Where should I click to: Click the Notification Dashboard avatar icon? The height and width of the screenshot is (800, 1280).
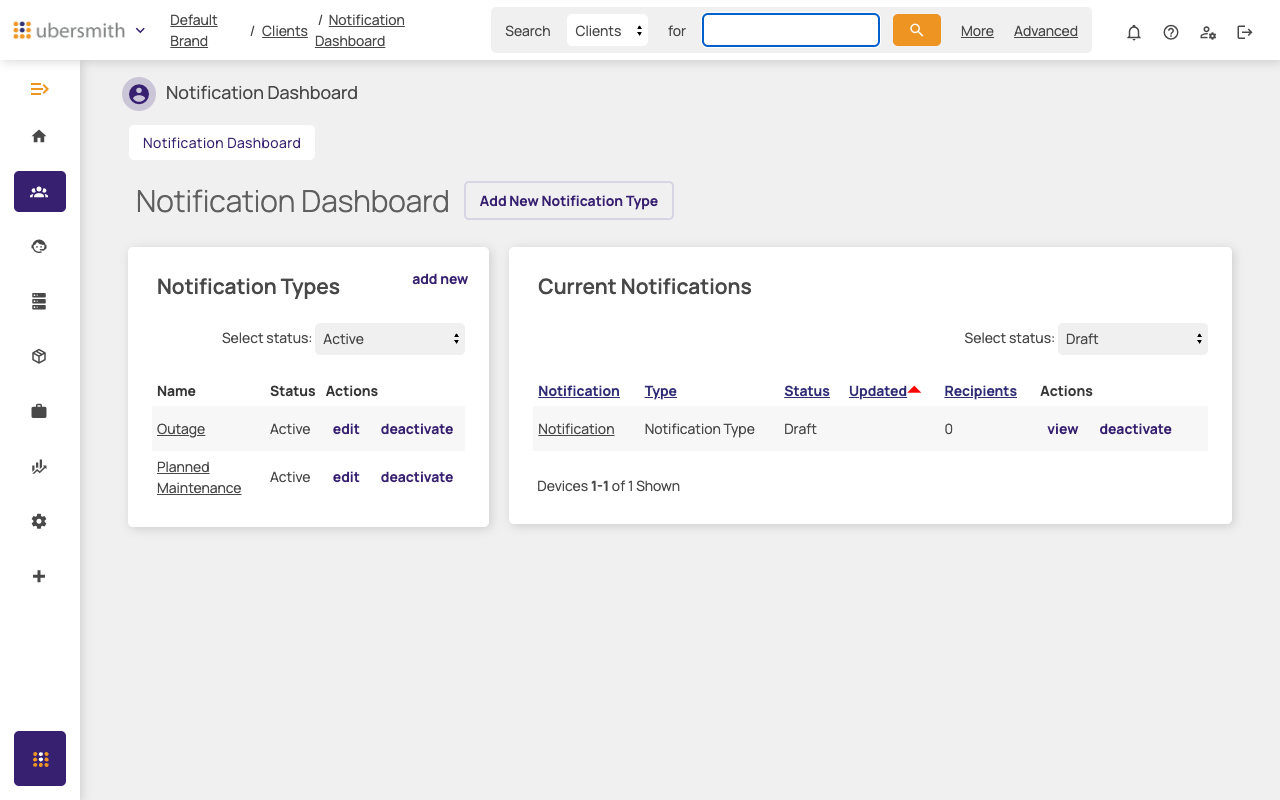(x=139, y=94)
